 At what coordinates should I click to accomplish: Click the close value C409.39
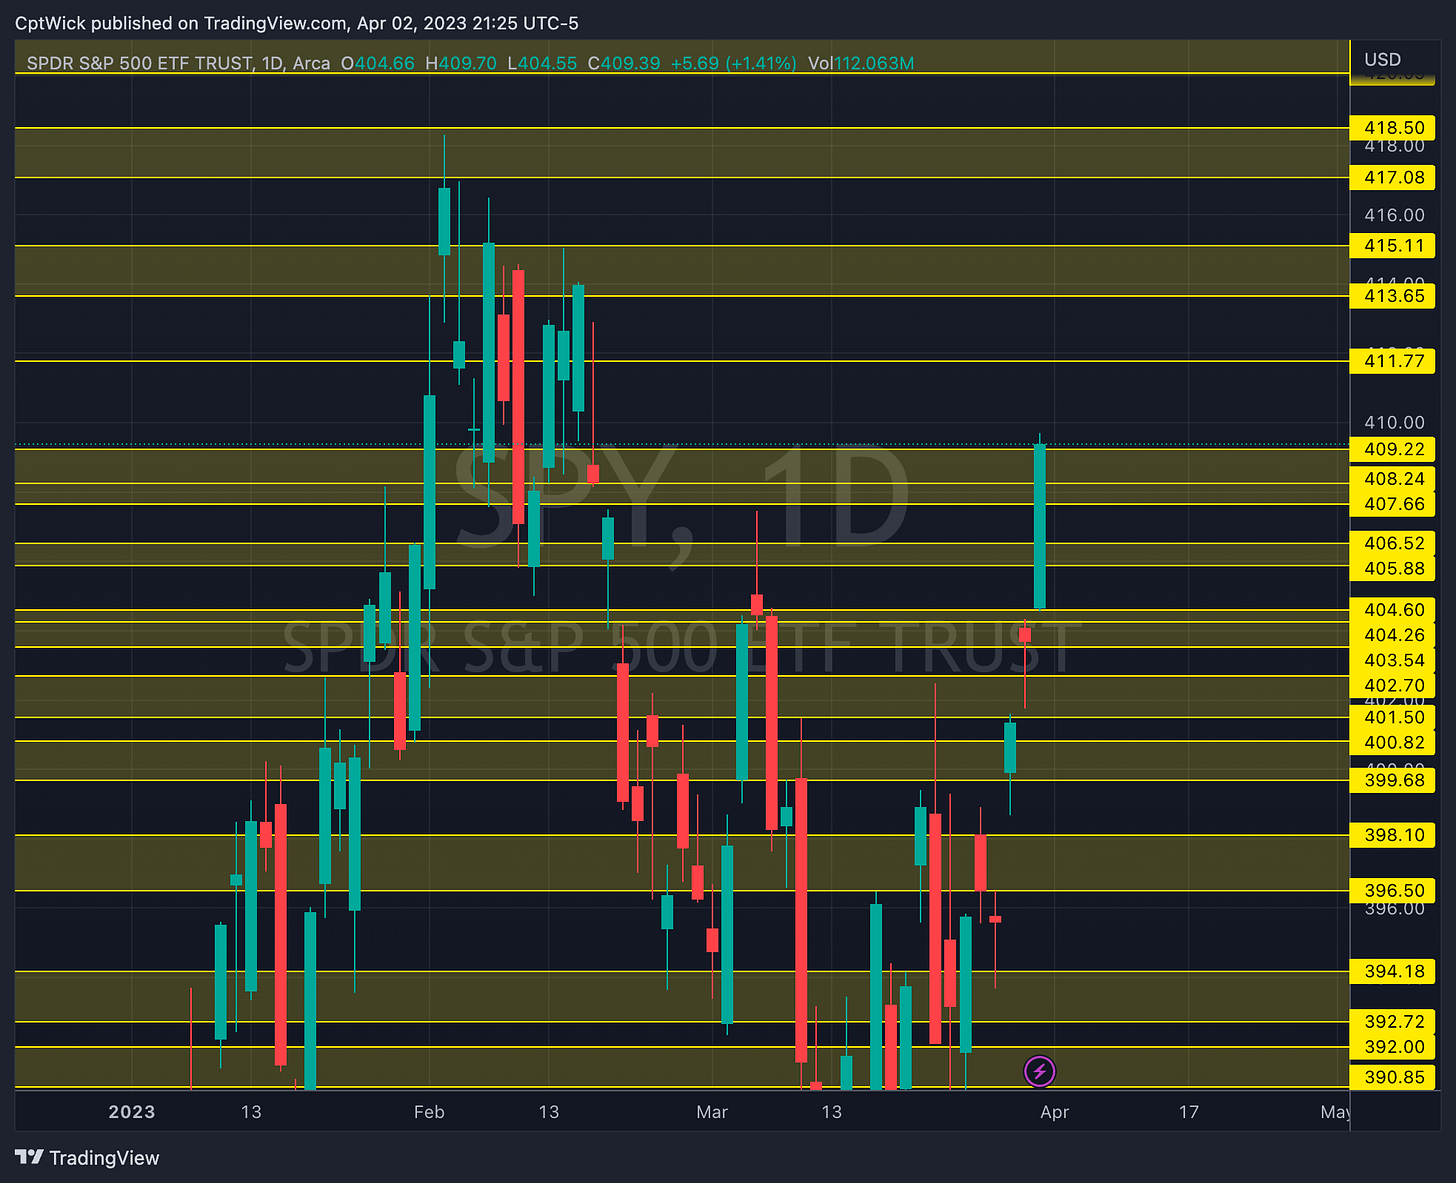[624, 63]
